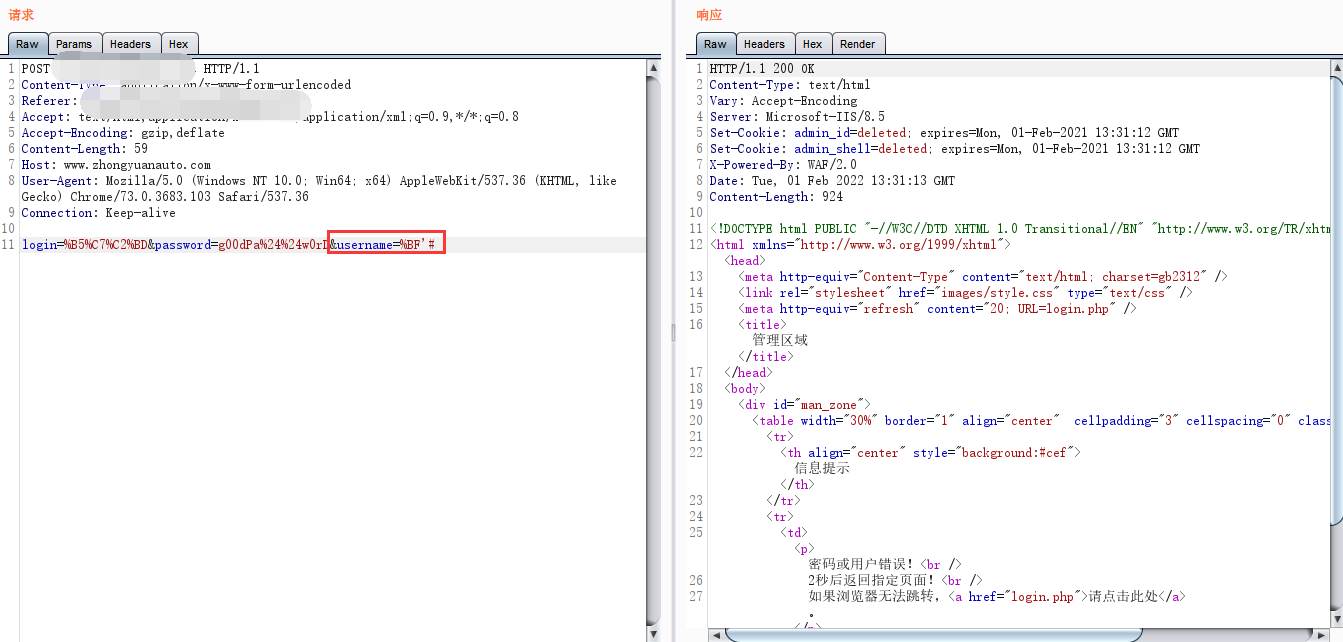
Task: Click the request pane scroll-up arrow
Action: pyautogui.click(x=654, y=68)
